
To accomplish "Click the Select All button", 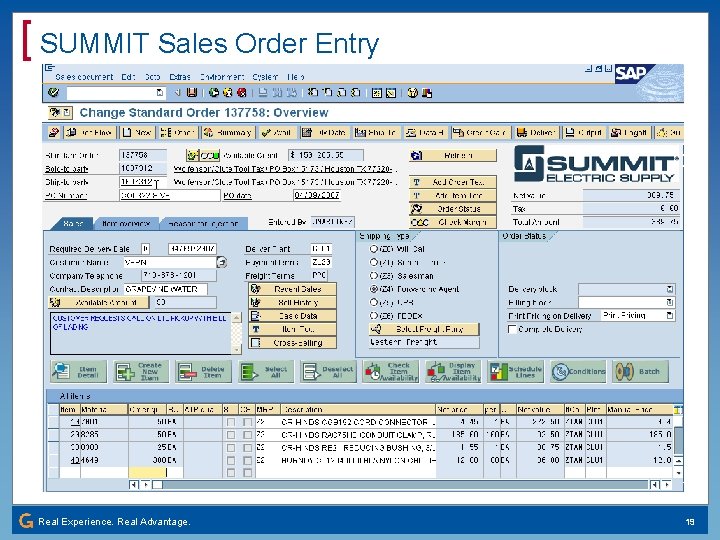I will 266,371.
